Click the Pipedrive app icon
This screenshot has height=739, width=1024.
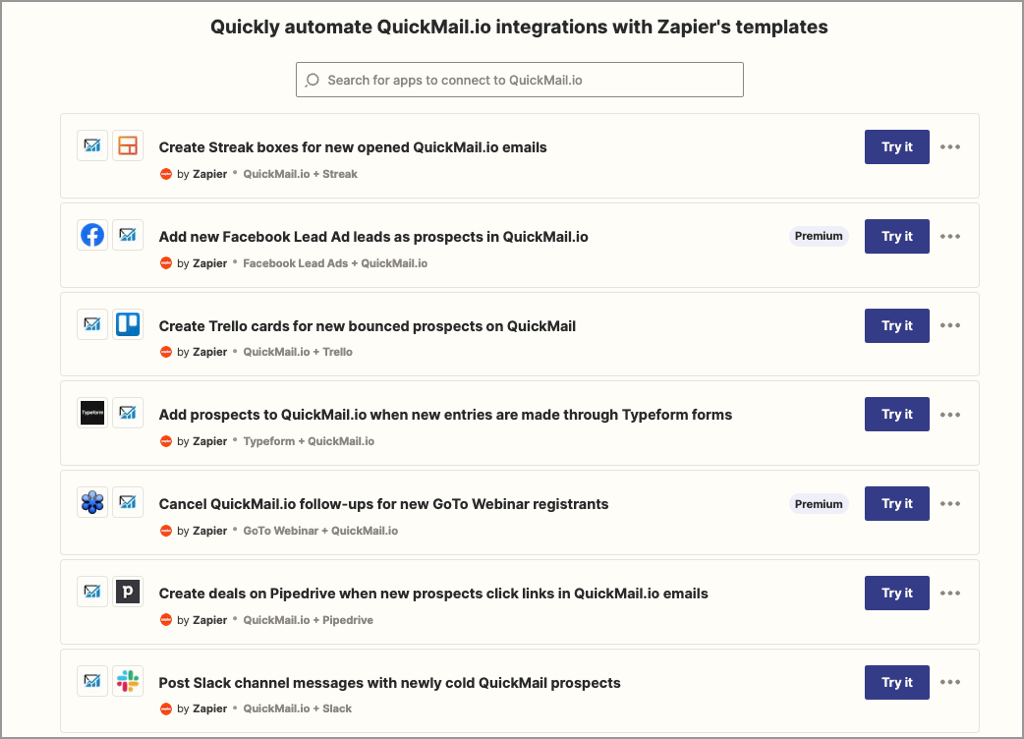coord(127,591)
